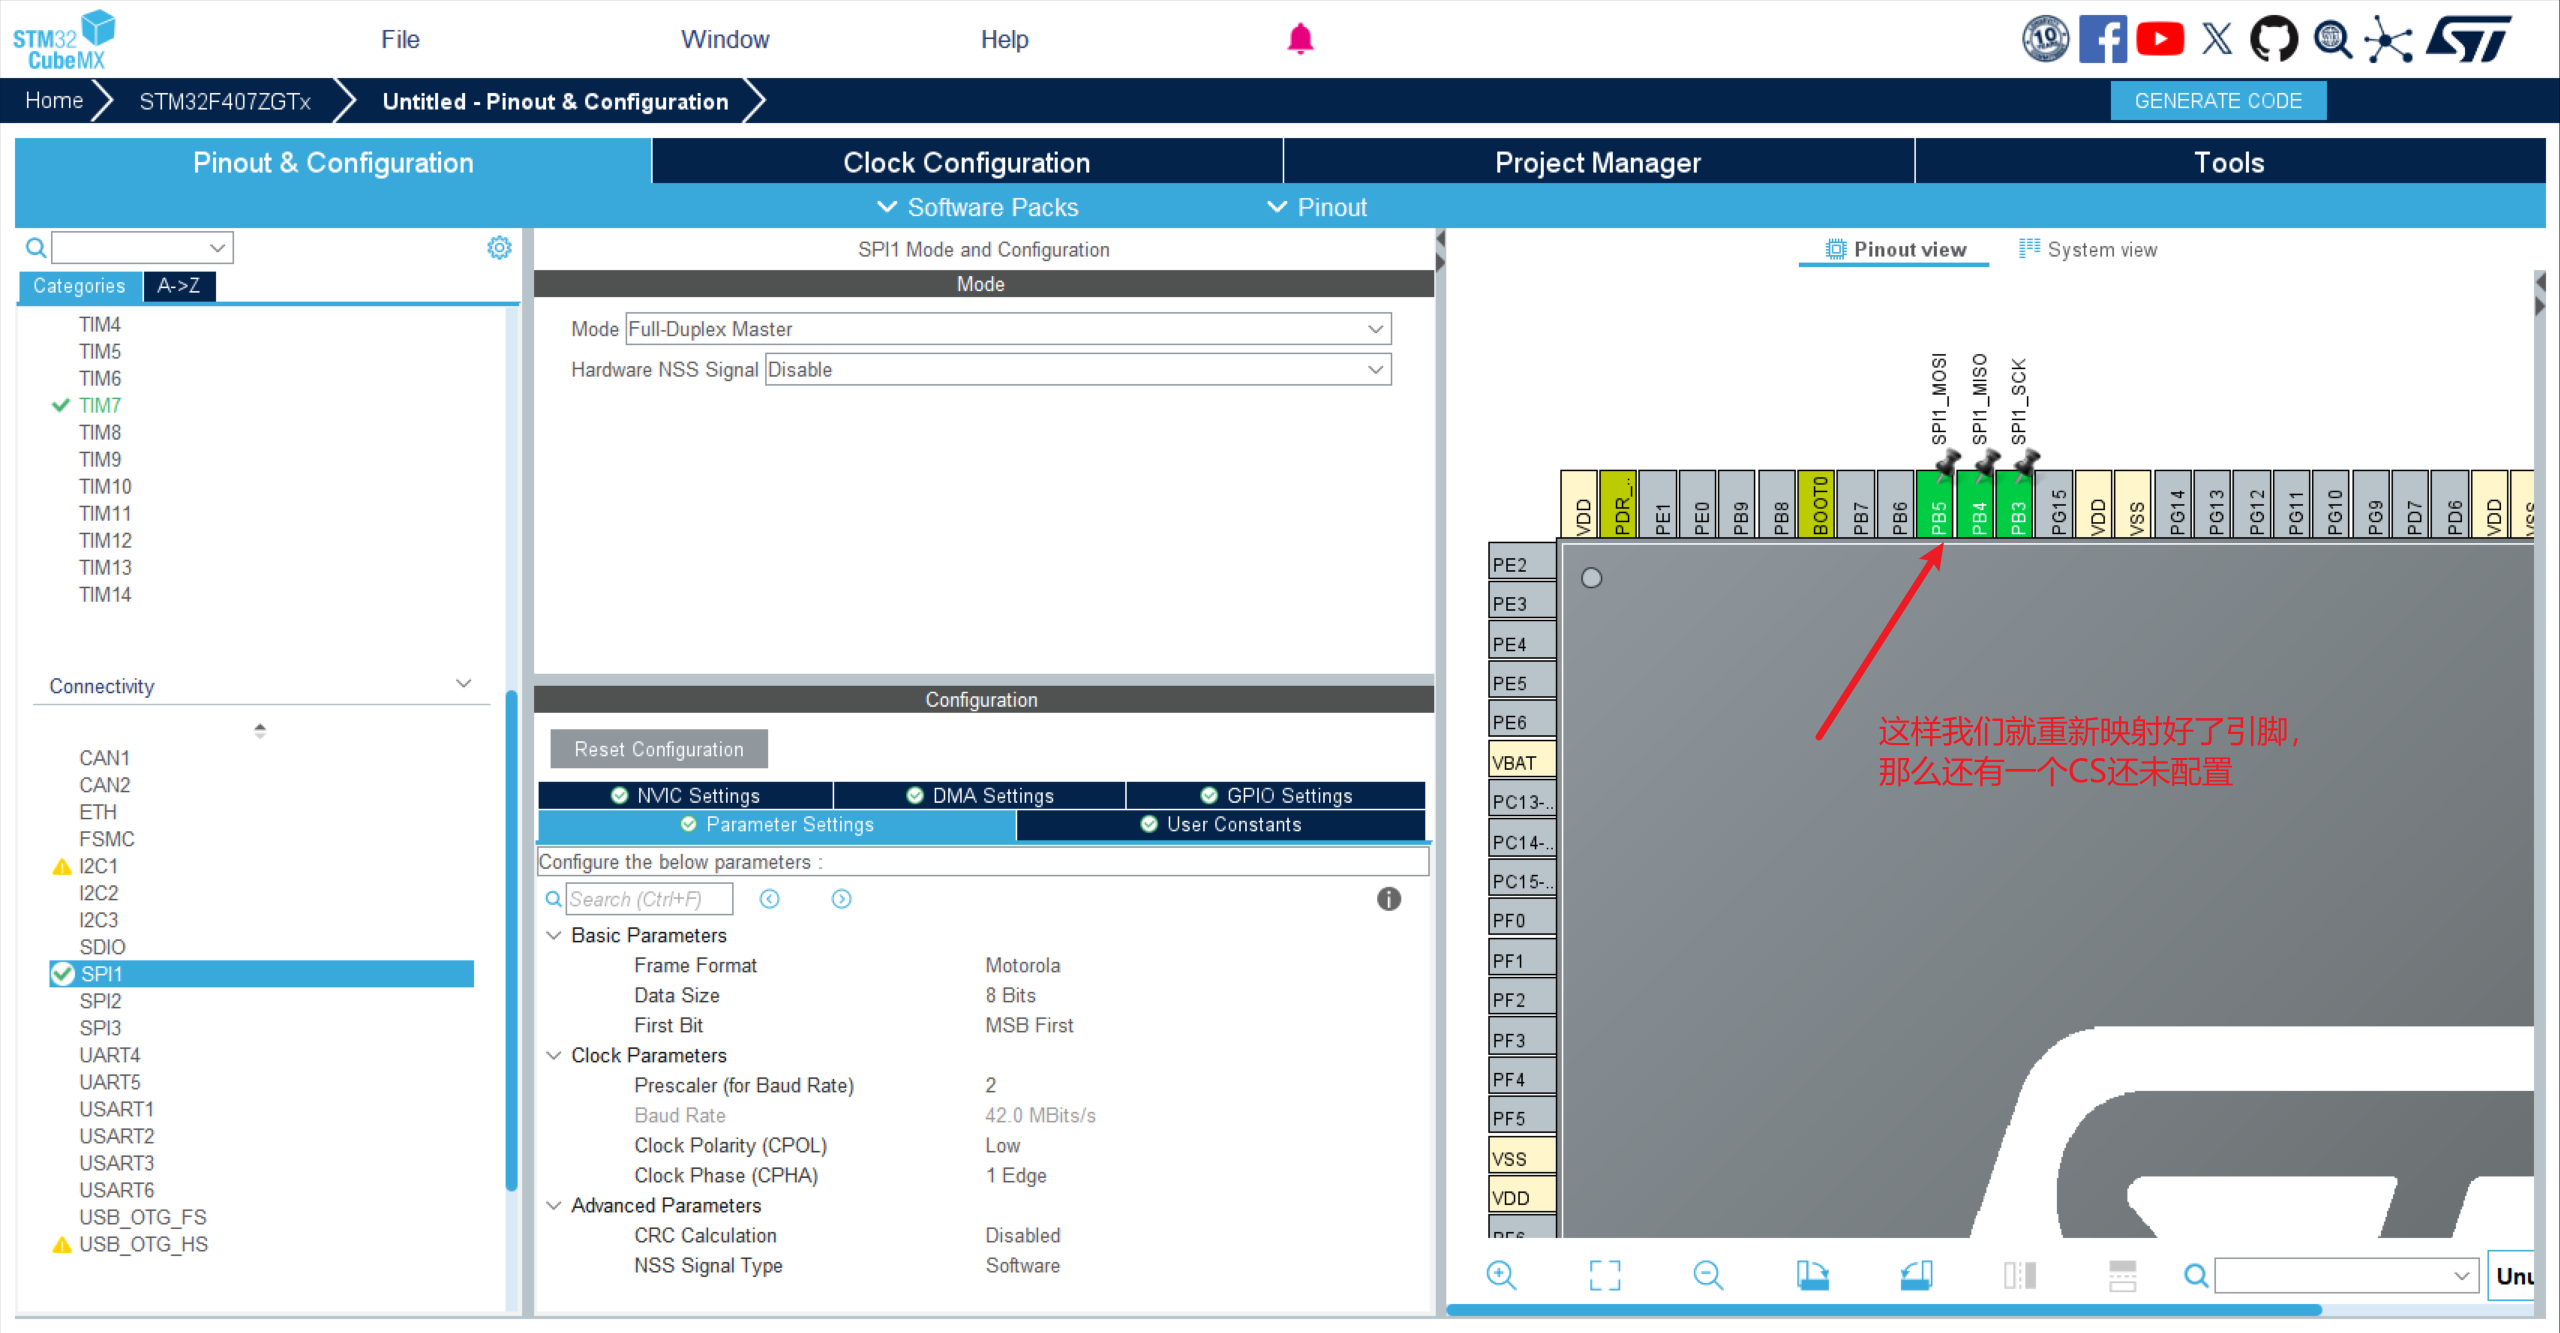Click the parameter info icon
This screenshot has height=1333, width=2560.
(1388, 899)
